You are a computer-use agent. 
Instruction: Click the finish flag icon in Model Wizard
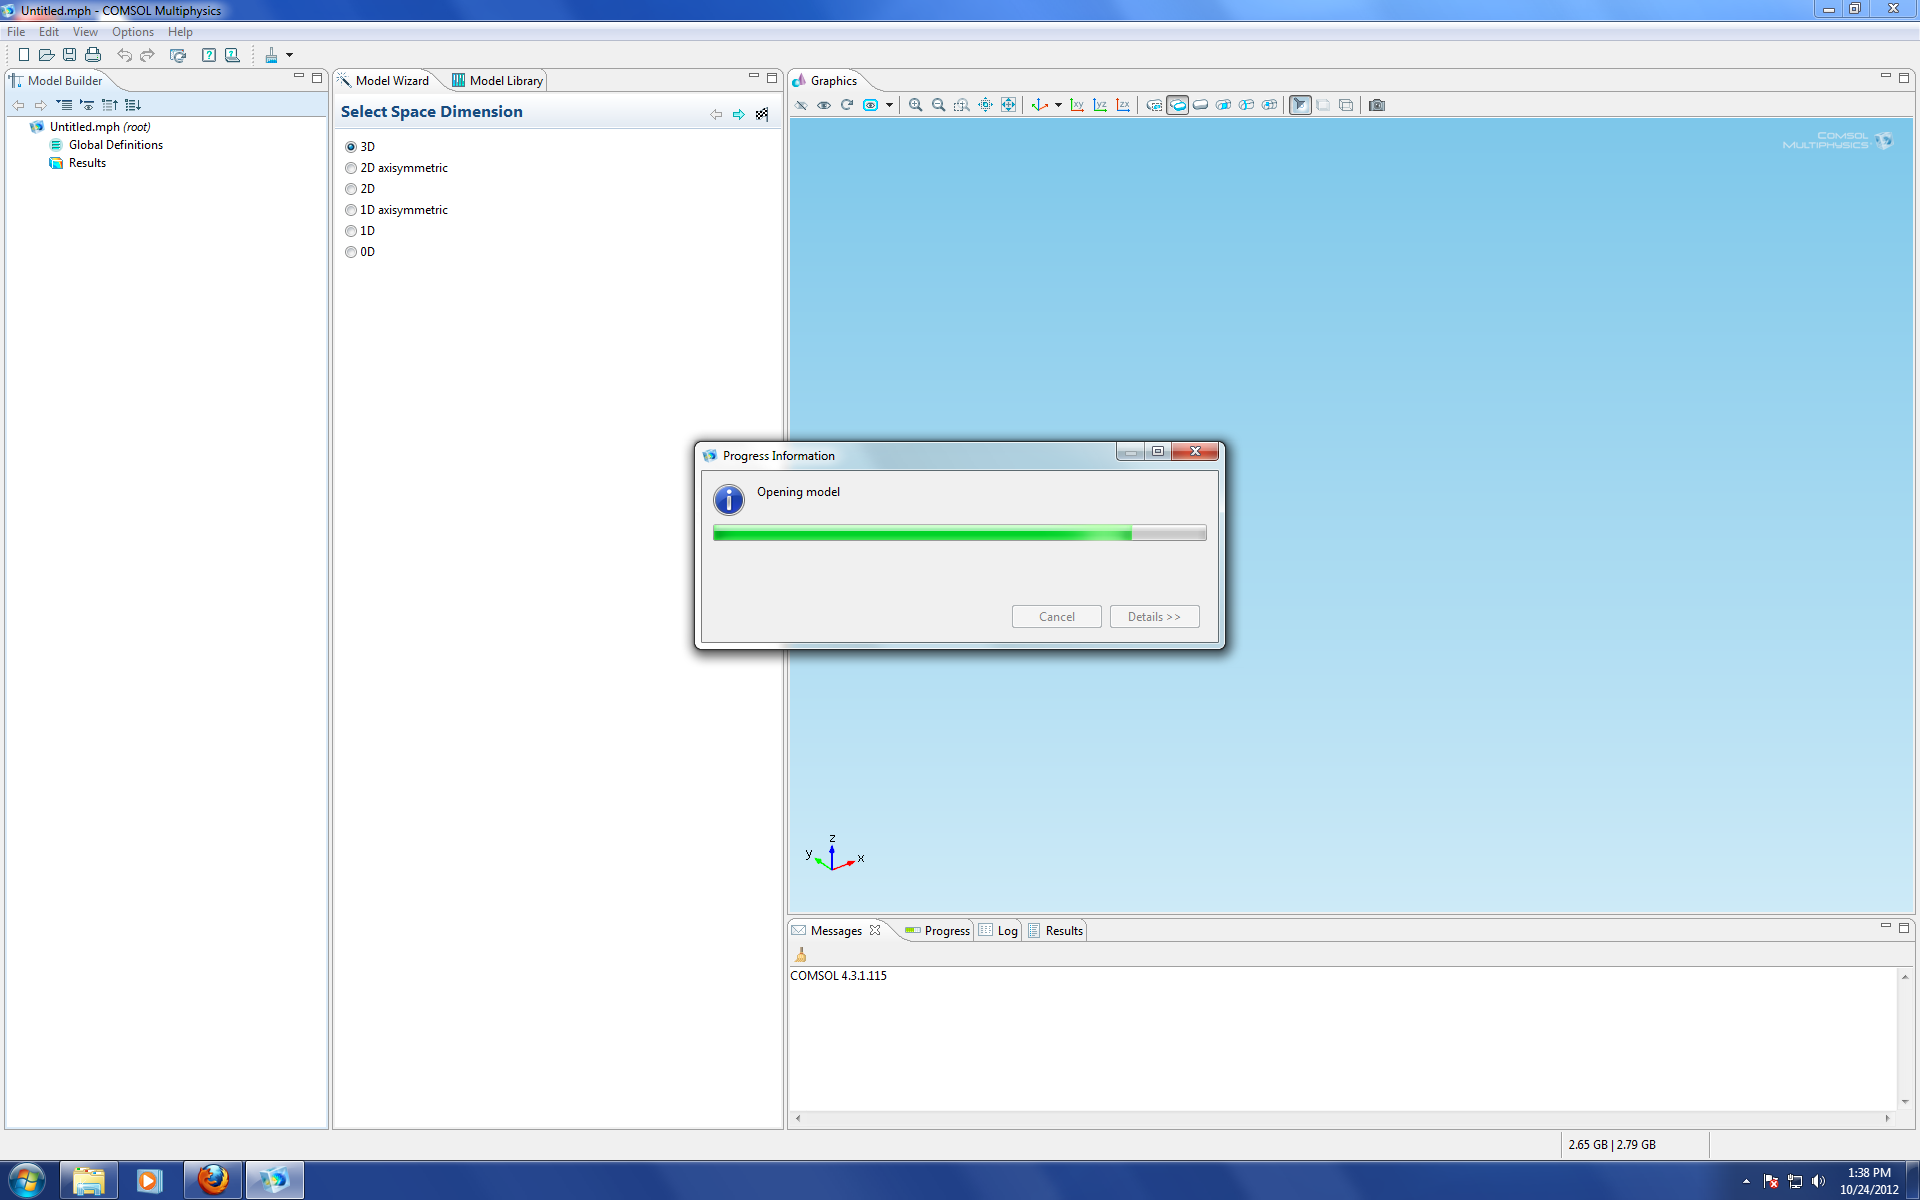pyautogui.click(x=762, y=114)
